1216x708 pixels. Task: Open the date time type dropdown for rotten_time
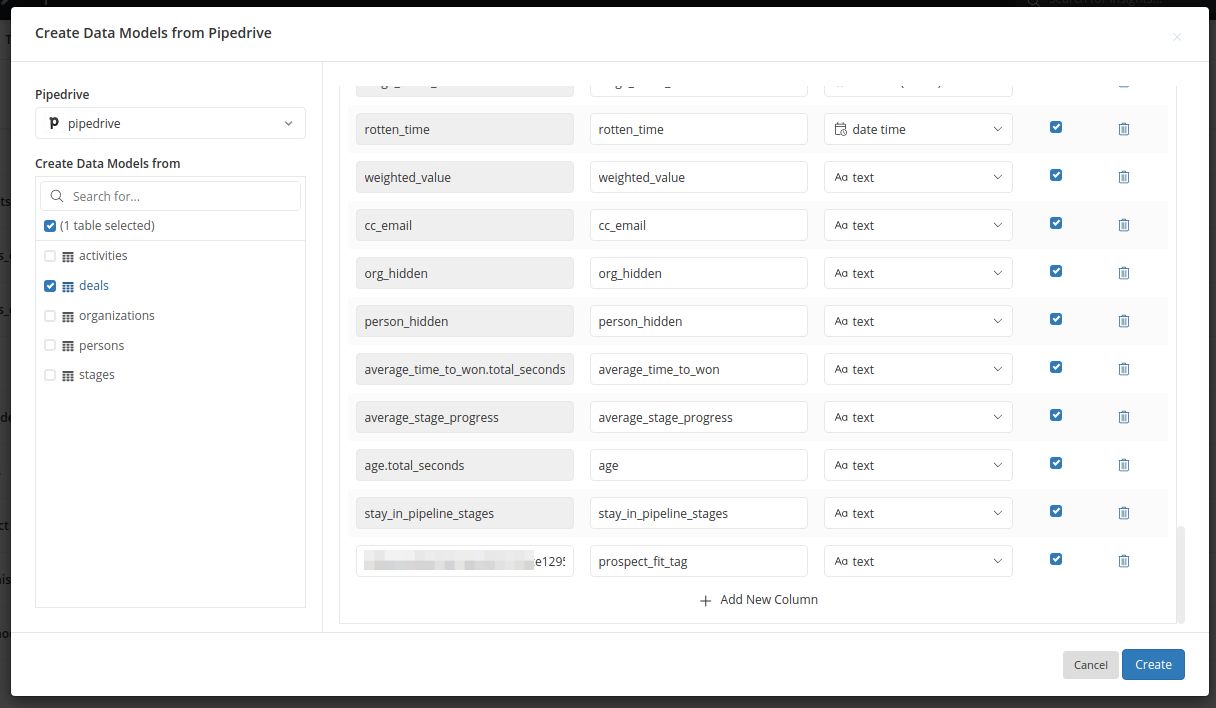tap(918, 129)
